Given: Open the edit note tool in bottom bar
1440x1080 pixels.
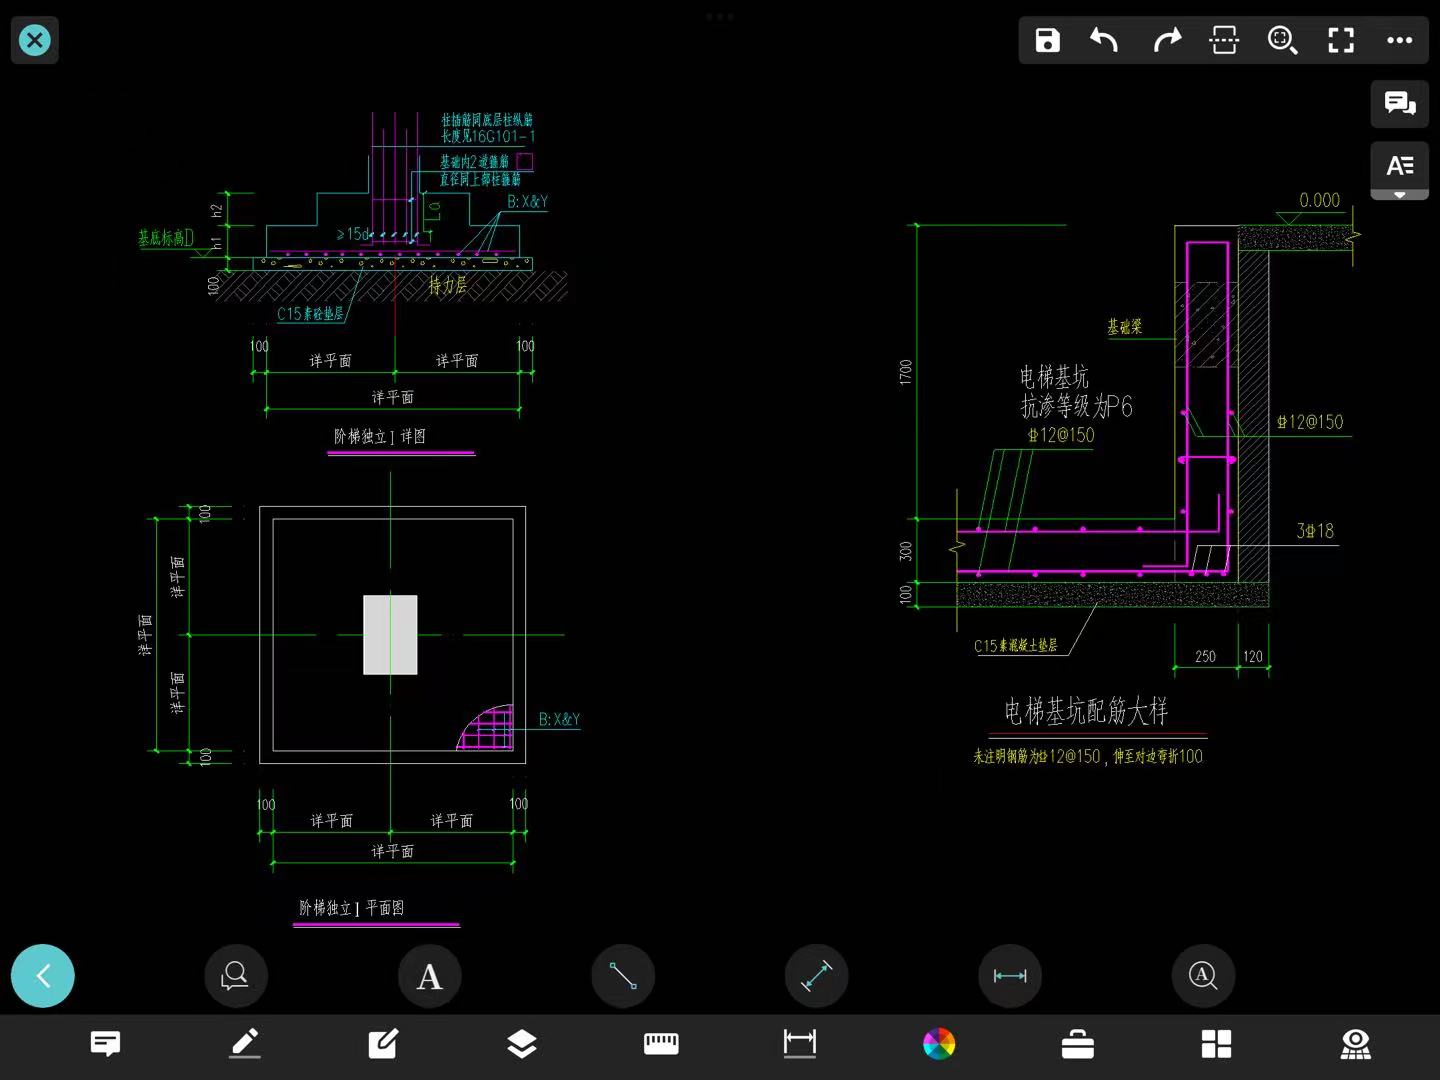Looking at the screenshot, I should coord(383,1044).
